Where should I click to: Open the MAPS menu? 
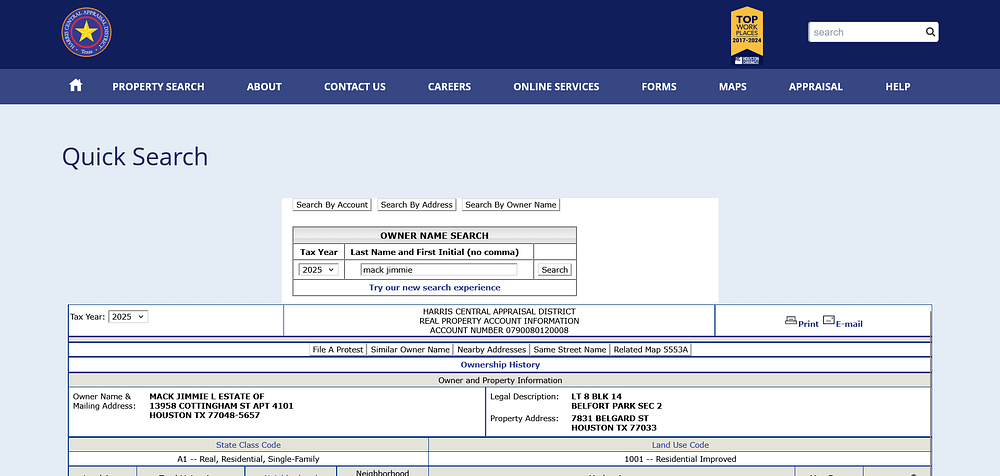[x=732, y=87]
